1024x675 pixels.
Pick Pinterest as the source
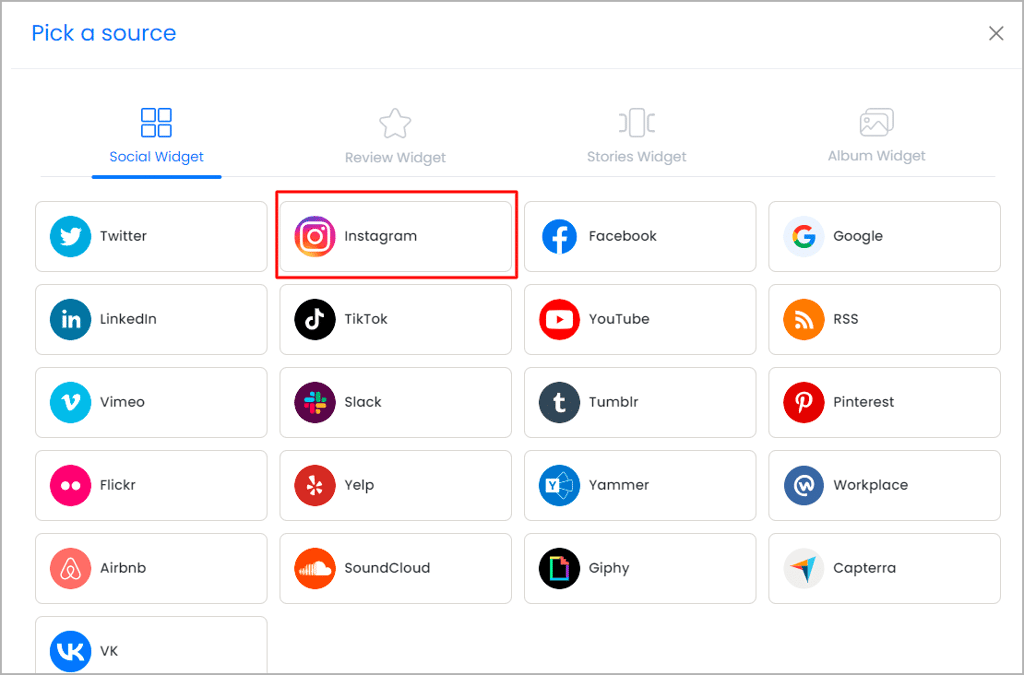(884, 402)
